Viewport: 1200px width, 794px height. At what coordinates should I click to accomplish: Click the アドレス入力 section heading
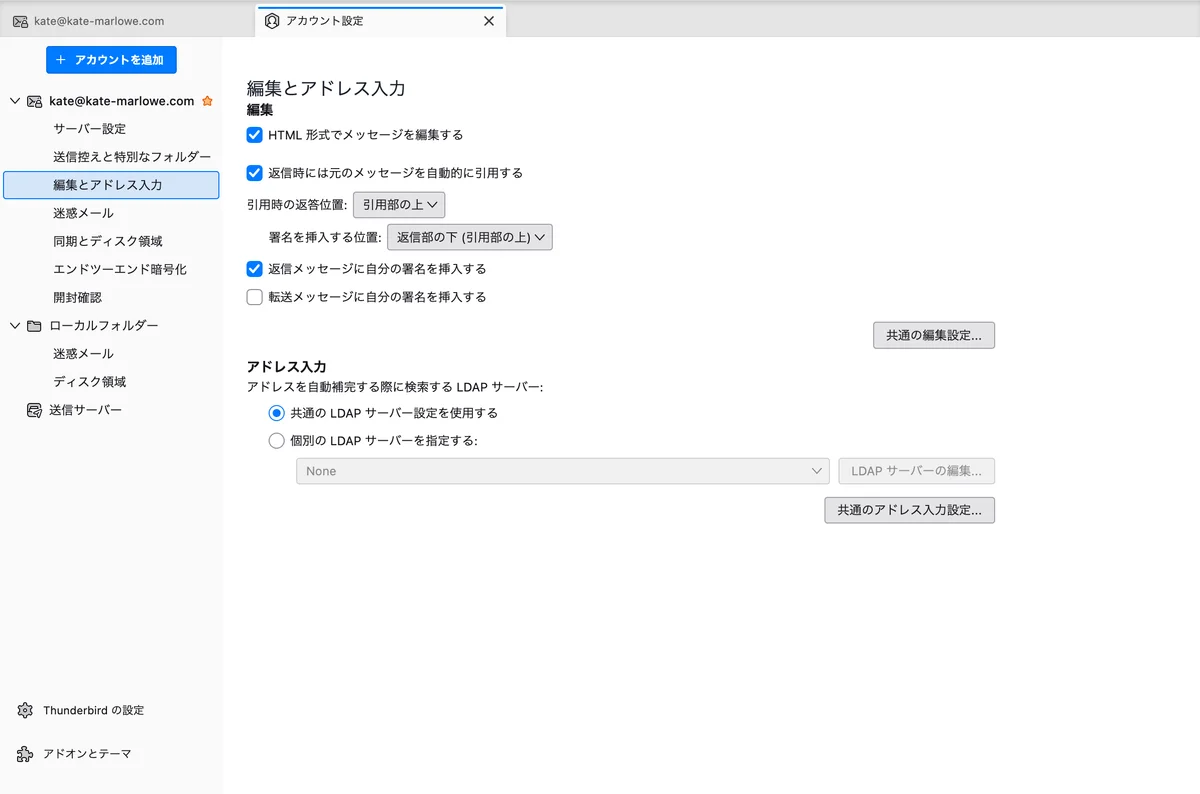(287, 368)
